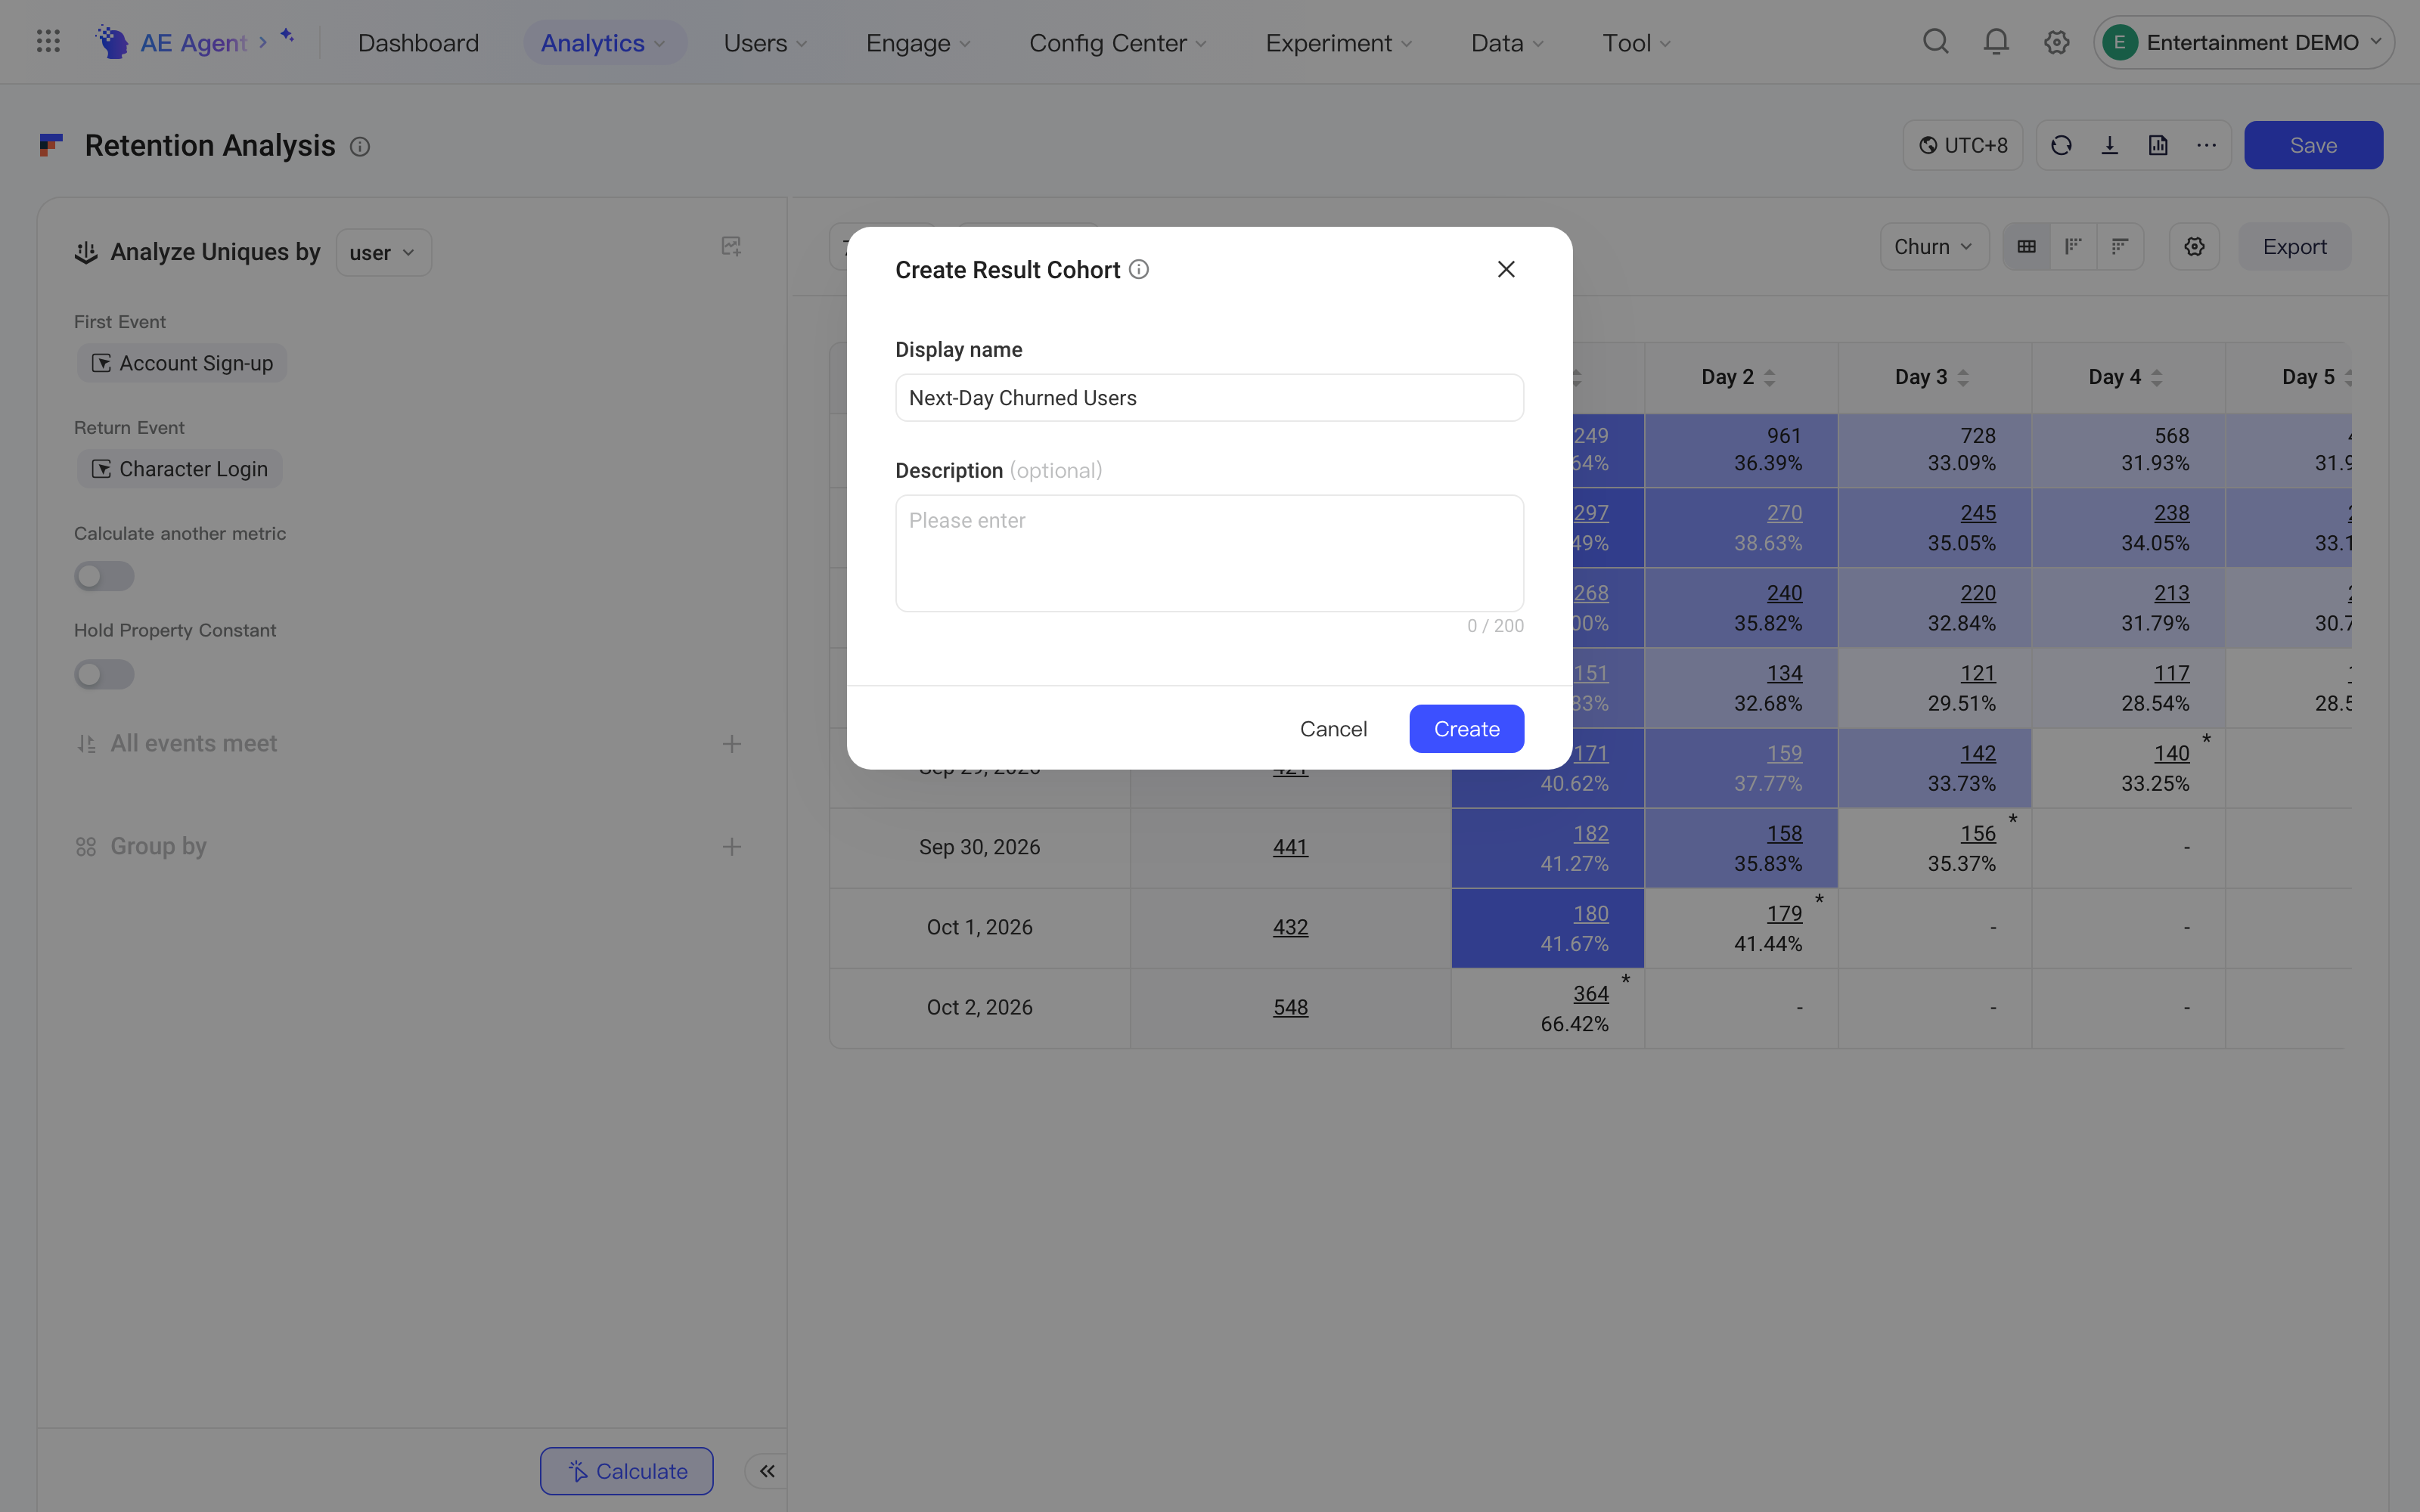This screenshot has height=1512, width=2420.
Task: Open the Dashboard tab
Action: click(418, 42)
